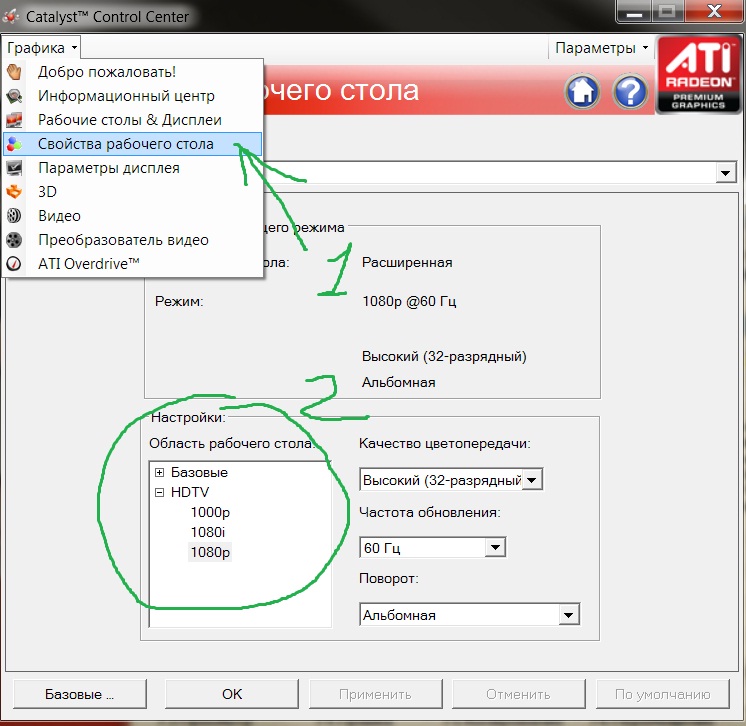746x726 pixels.
Task: Open the Параметры dropdown menu
Action: 601,48
